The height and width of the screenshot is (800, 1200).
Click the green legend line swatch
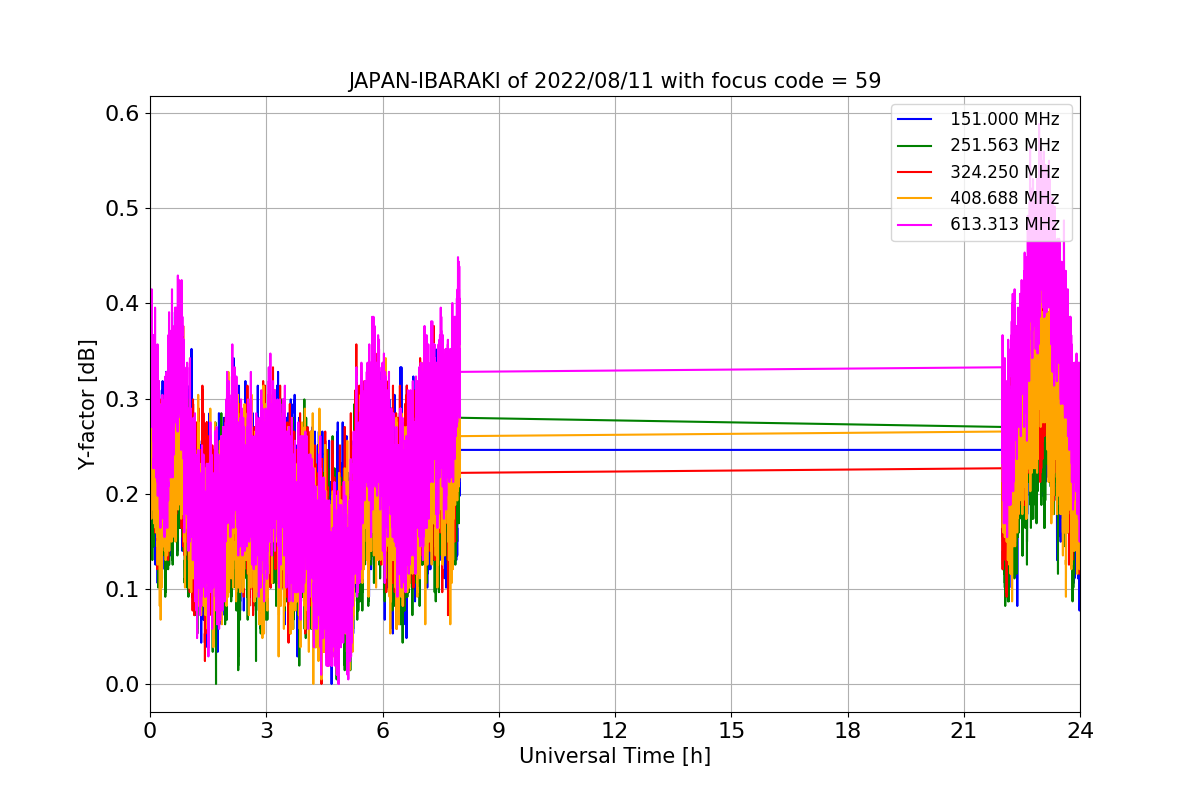click(915, 146)
